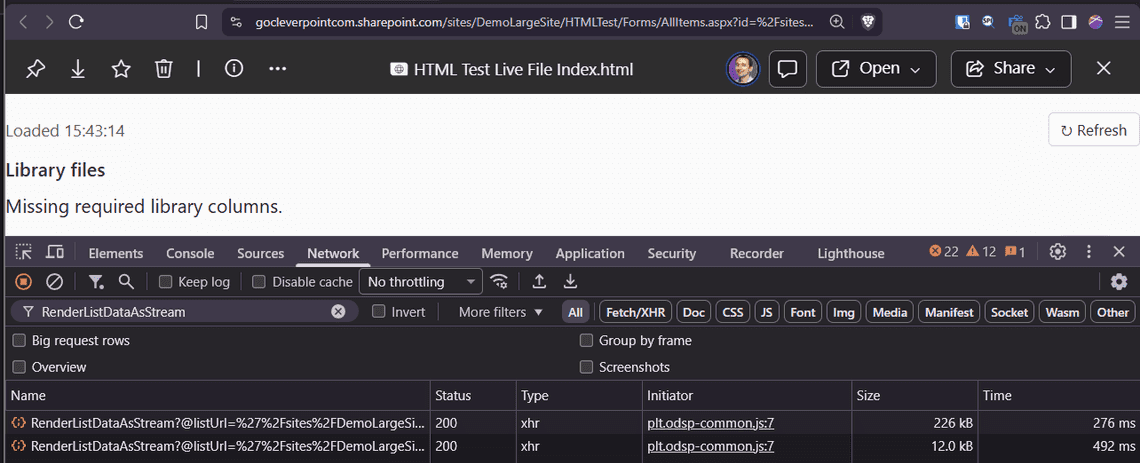Screen dimensions: 1140x463
Task: Switch to the Application tab
Action: point(590,254)
